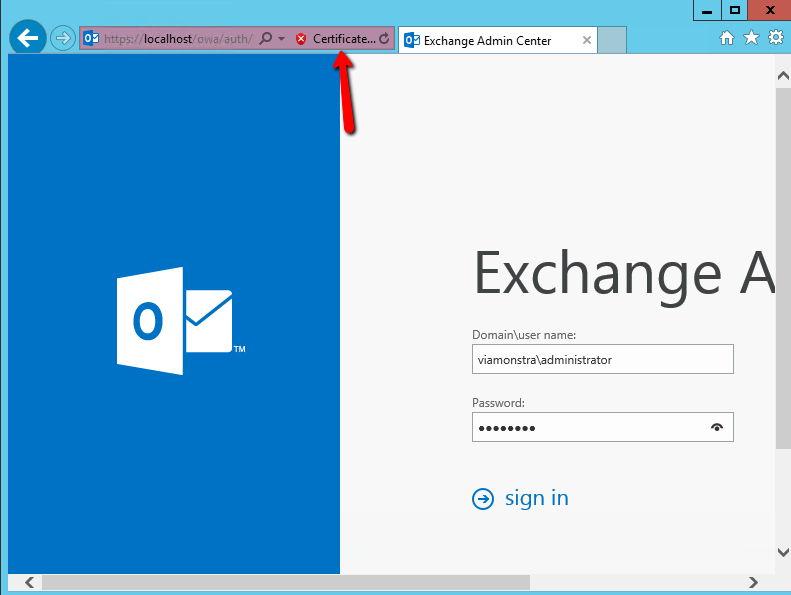Click the browser Forward arrow button
The height and width of the screenshot is (595, 791).
click(62, 39)
